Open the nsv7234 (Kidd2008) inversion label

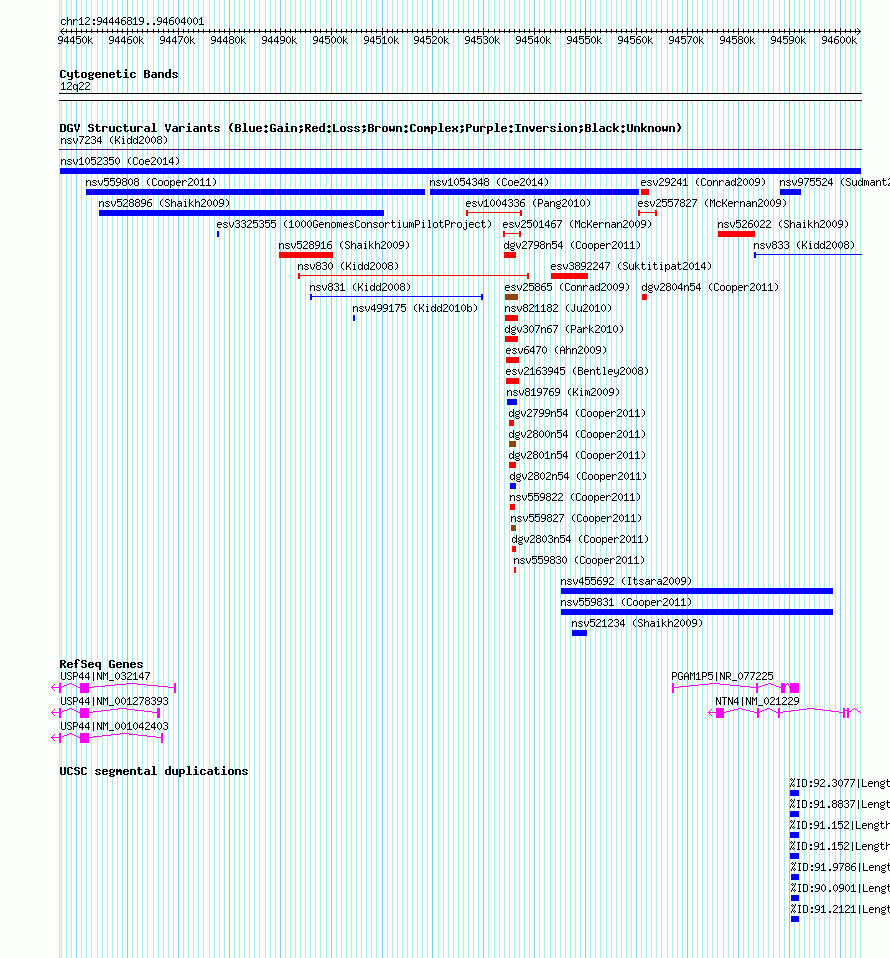(x=114, y=140)
